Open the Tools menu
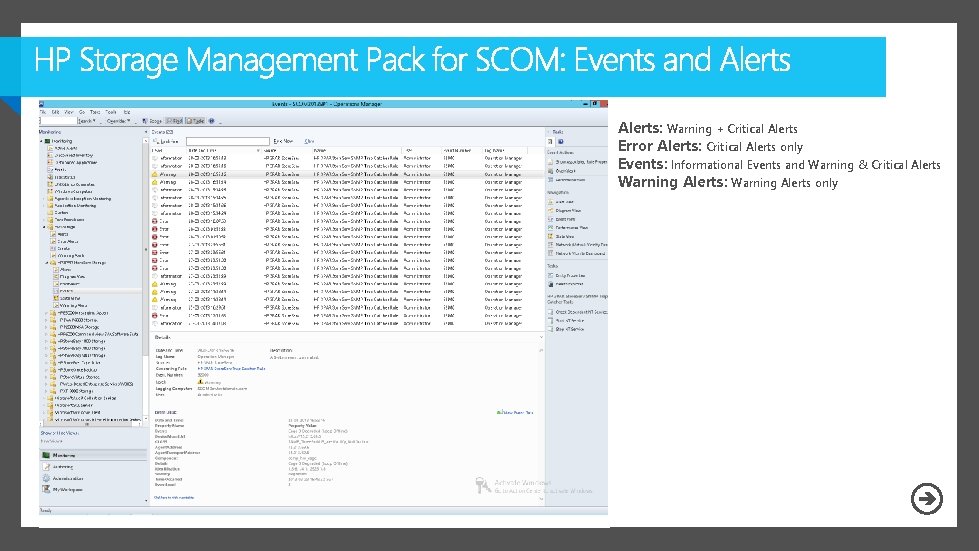Viewport: 979px width, 551px height. coord(111,112)
